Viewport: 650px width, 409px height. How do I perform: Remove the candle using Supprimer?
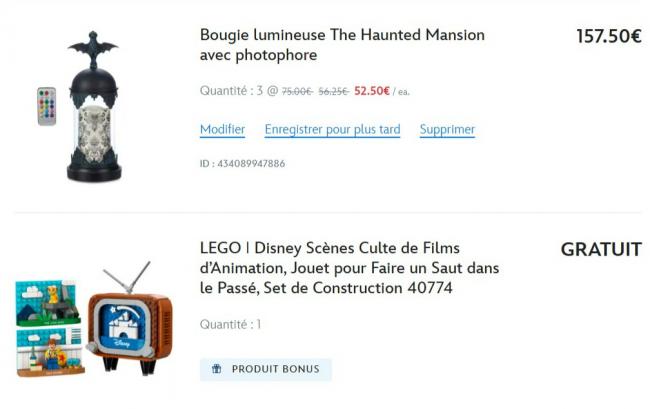(x=447, y=130)
